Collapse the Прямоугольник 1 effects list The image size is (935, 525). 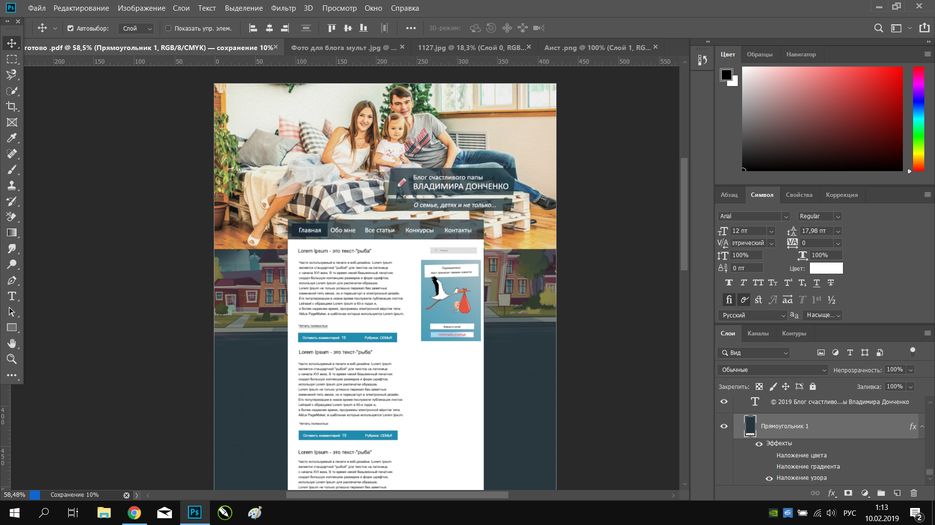pyautogui.click(x=922, y=426)
